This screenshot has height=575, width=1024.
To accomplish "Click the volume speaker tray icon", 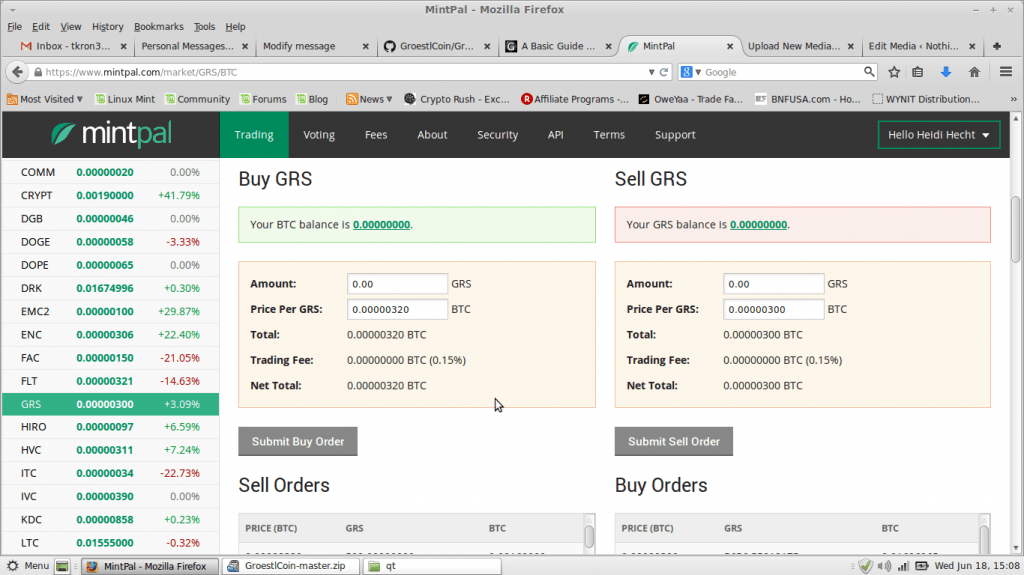I will tap(884, 566).
